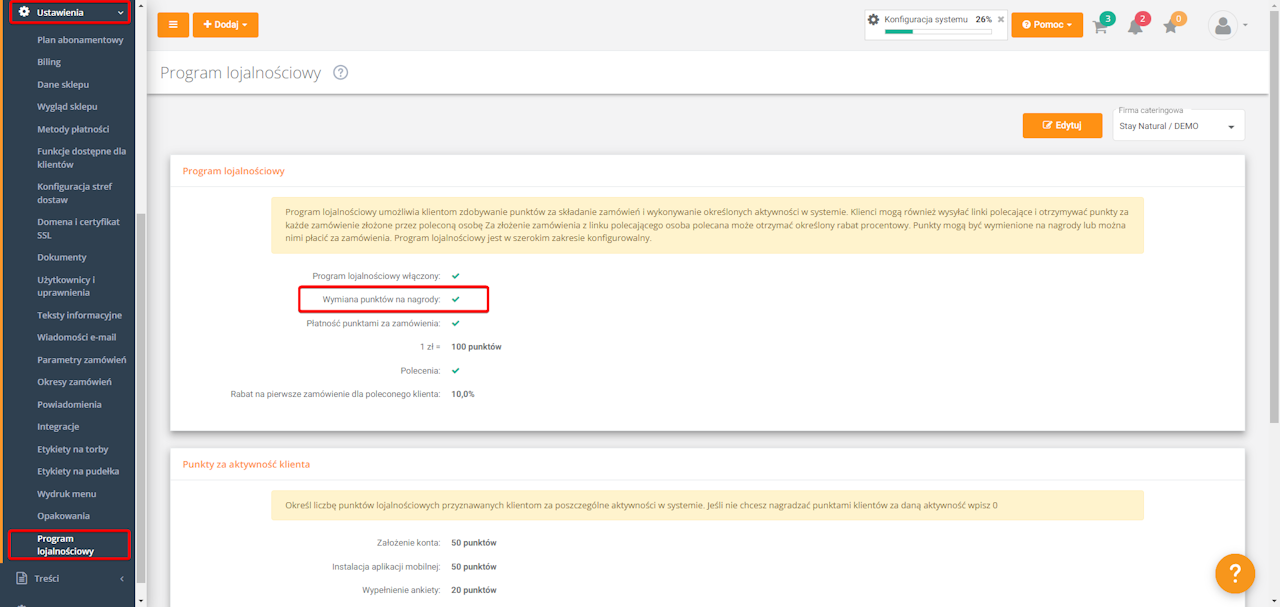Open Okresy zamówień in sidebar
This screenshot has width=1280, height=607.
[74, 382]
